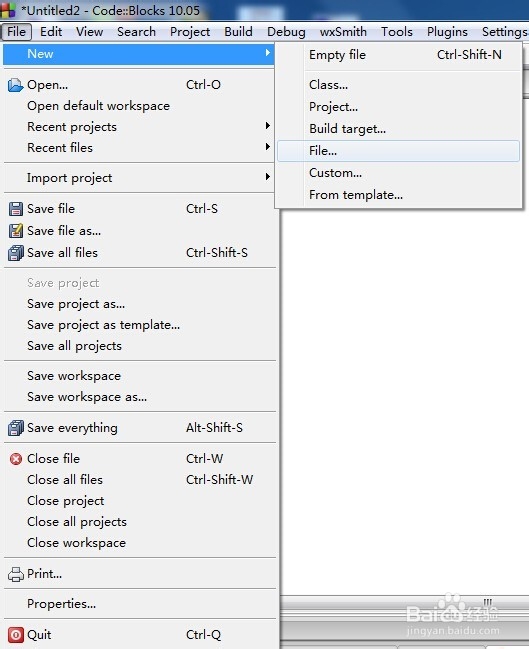Open the wxSmith menu
Viewport: 529px width, 649px height.
(x=343, y=32)
